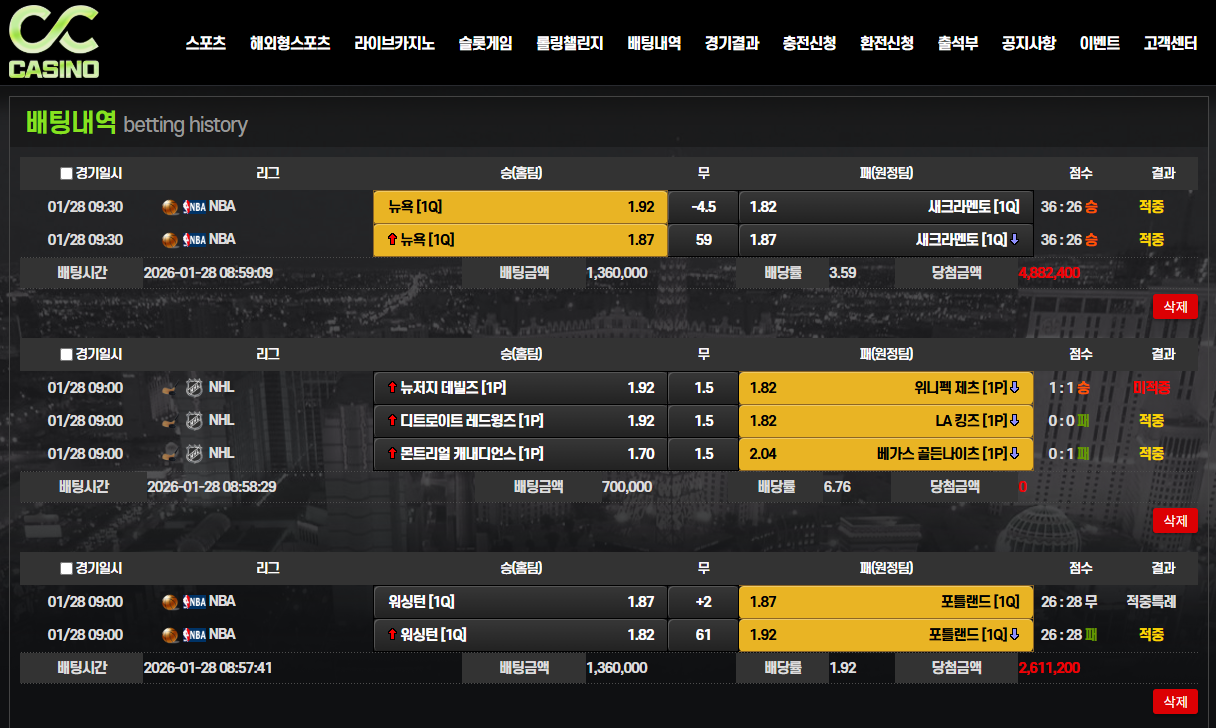Open the 스포츠 menu

pyautogui.click(x=206, y=43)
